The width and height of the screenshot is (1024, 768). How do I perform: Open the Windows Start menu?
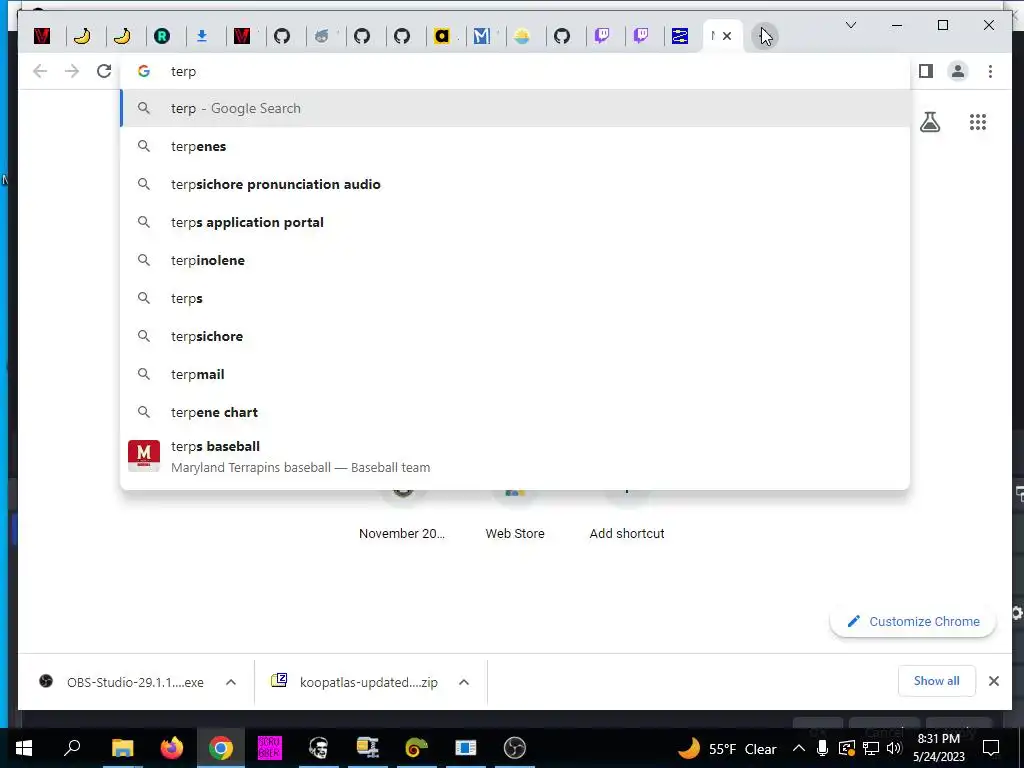coord(24,748)
